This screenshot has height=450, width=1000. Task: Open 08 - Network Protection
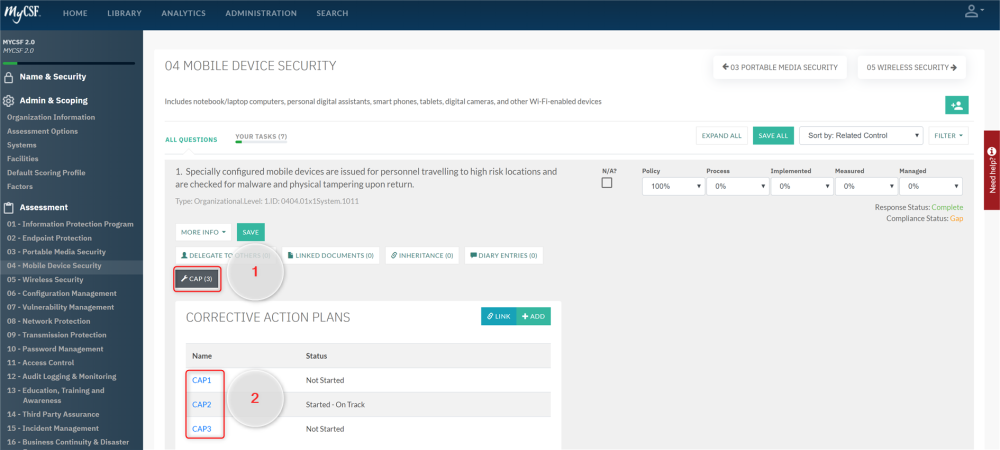click(48, 321)
